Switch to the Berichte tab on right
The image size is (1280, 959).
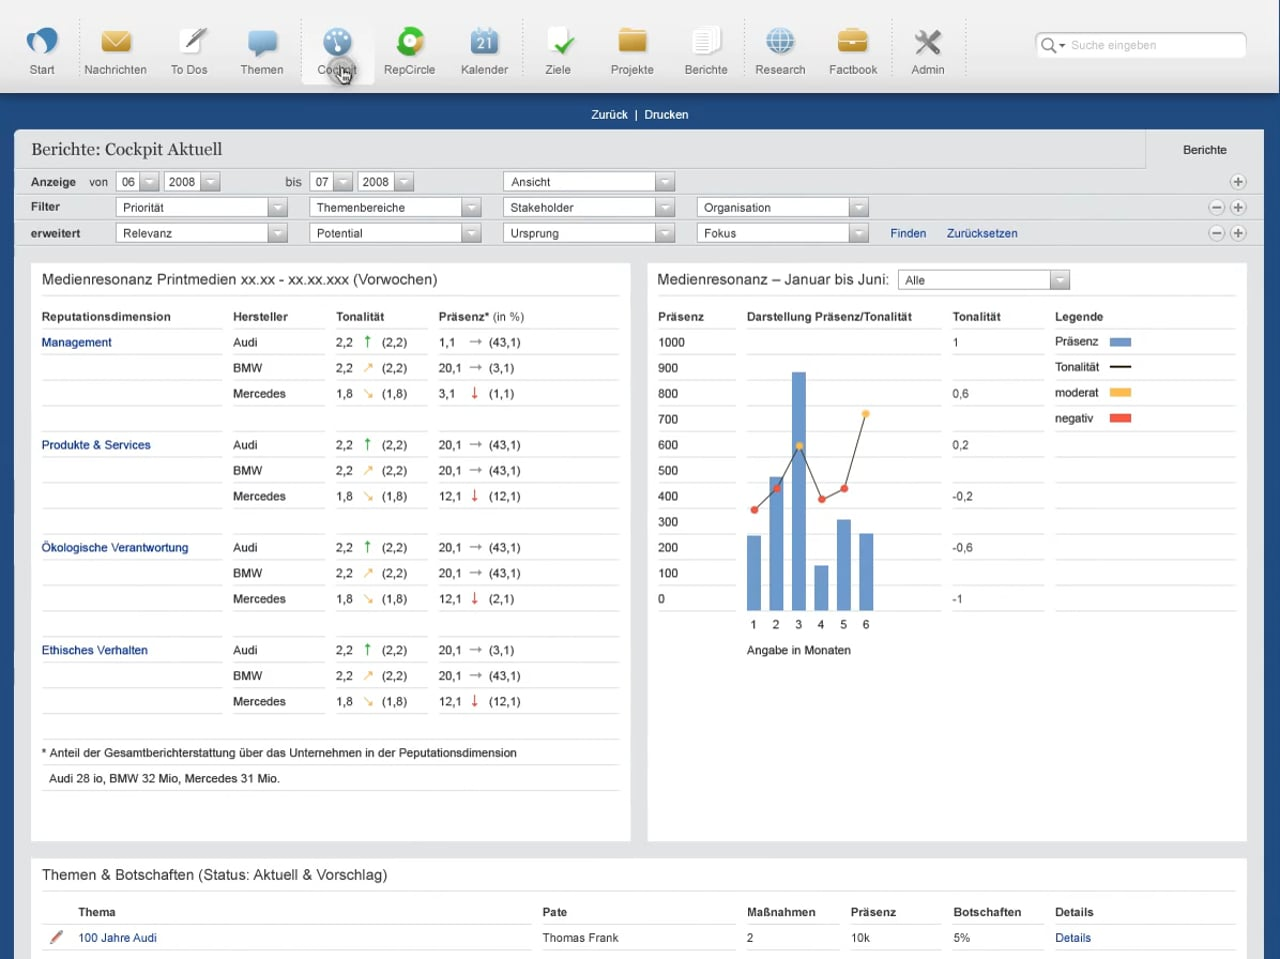coord(1204,150)
